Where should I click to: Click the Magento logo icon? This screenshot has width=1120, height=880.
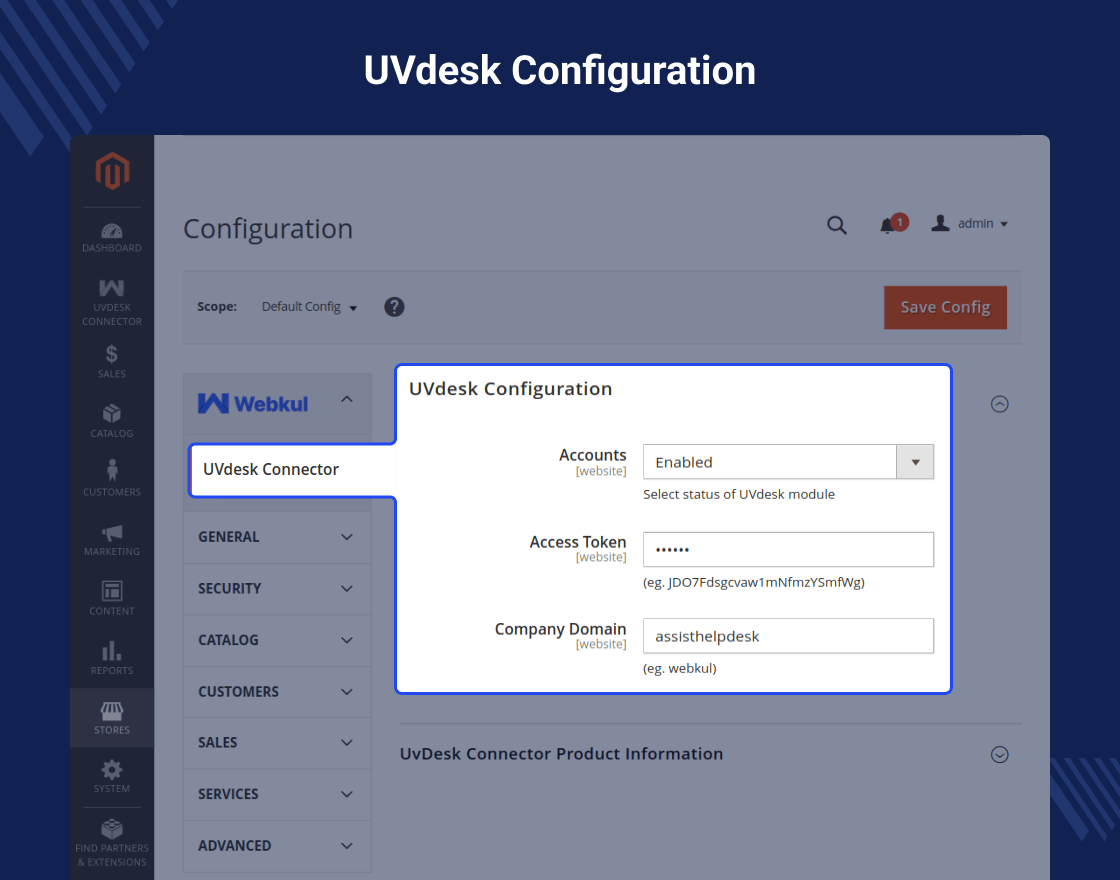[x=112, y=171]
